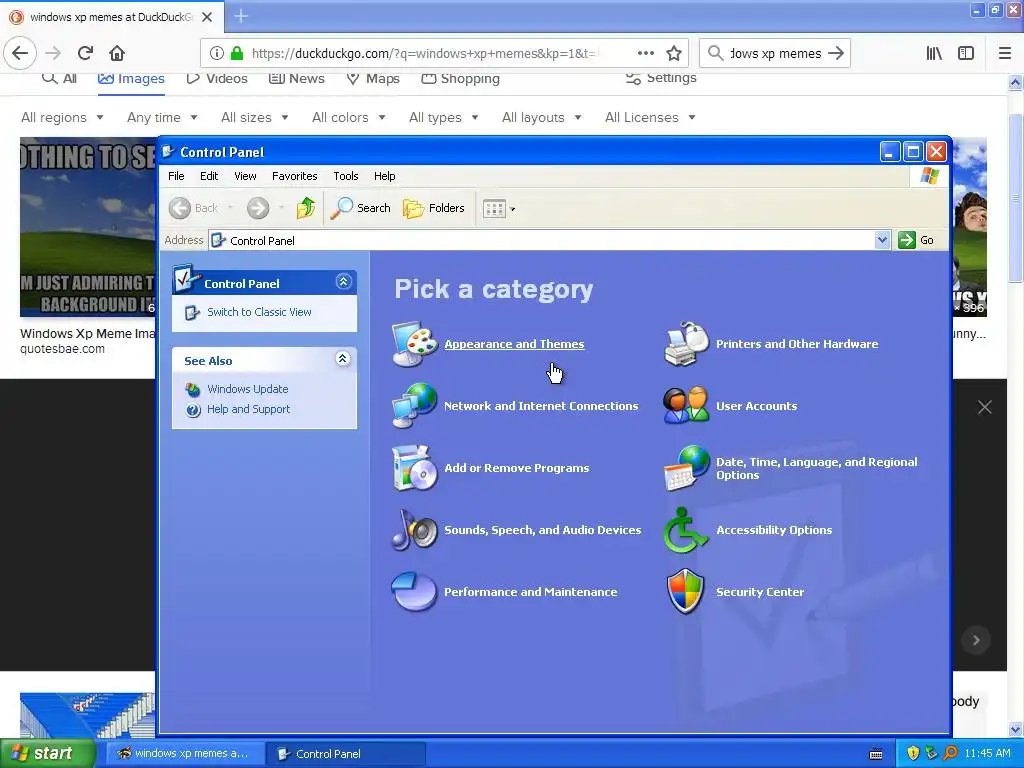Viewport: 1024px width, 768px height.
Task: Click the Go button beside address bar
Action: [x=916, y=240]
